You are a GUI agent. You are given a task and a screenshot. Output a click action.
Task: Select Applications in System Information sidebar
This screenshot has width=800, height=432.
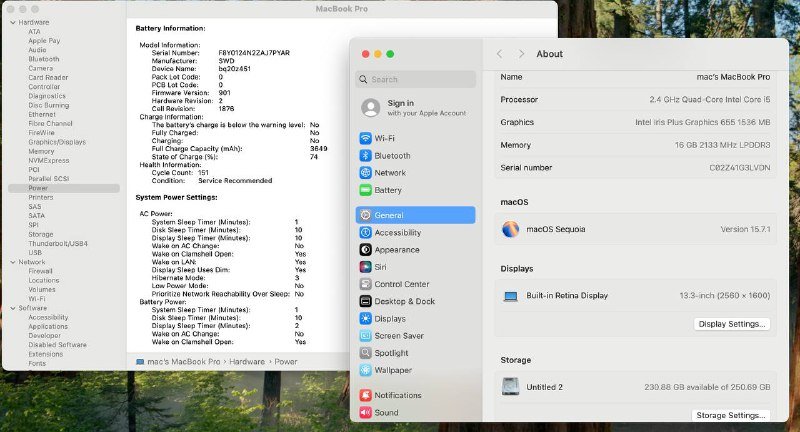click(x=48, y=326)
